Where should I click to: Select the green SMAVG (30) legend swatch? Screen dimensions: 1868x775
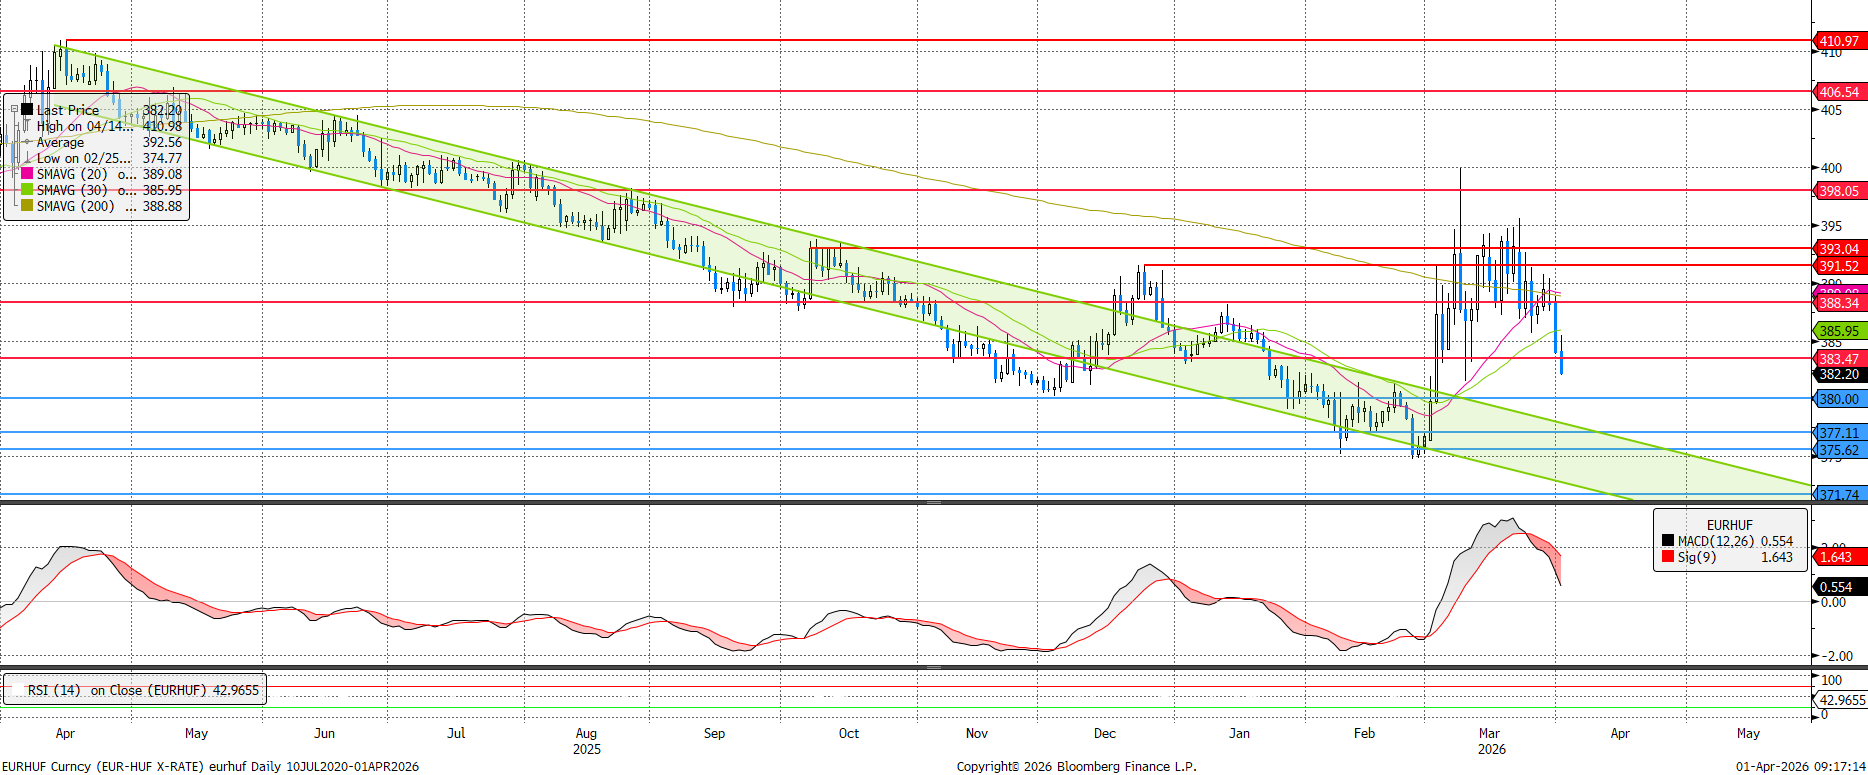coord(27,190)
